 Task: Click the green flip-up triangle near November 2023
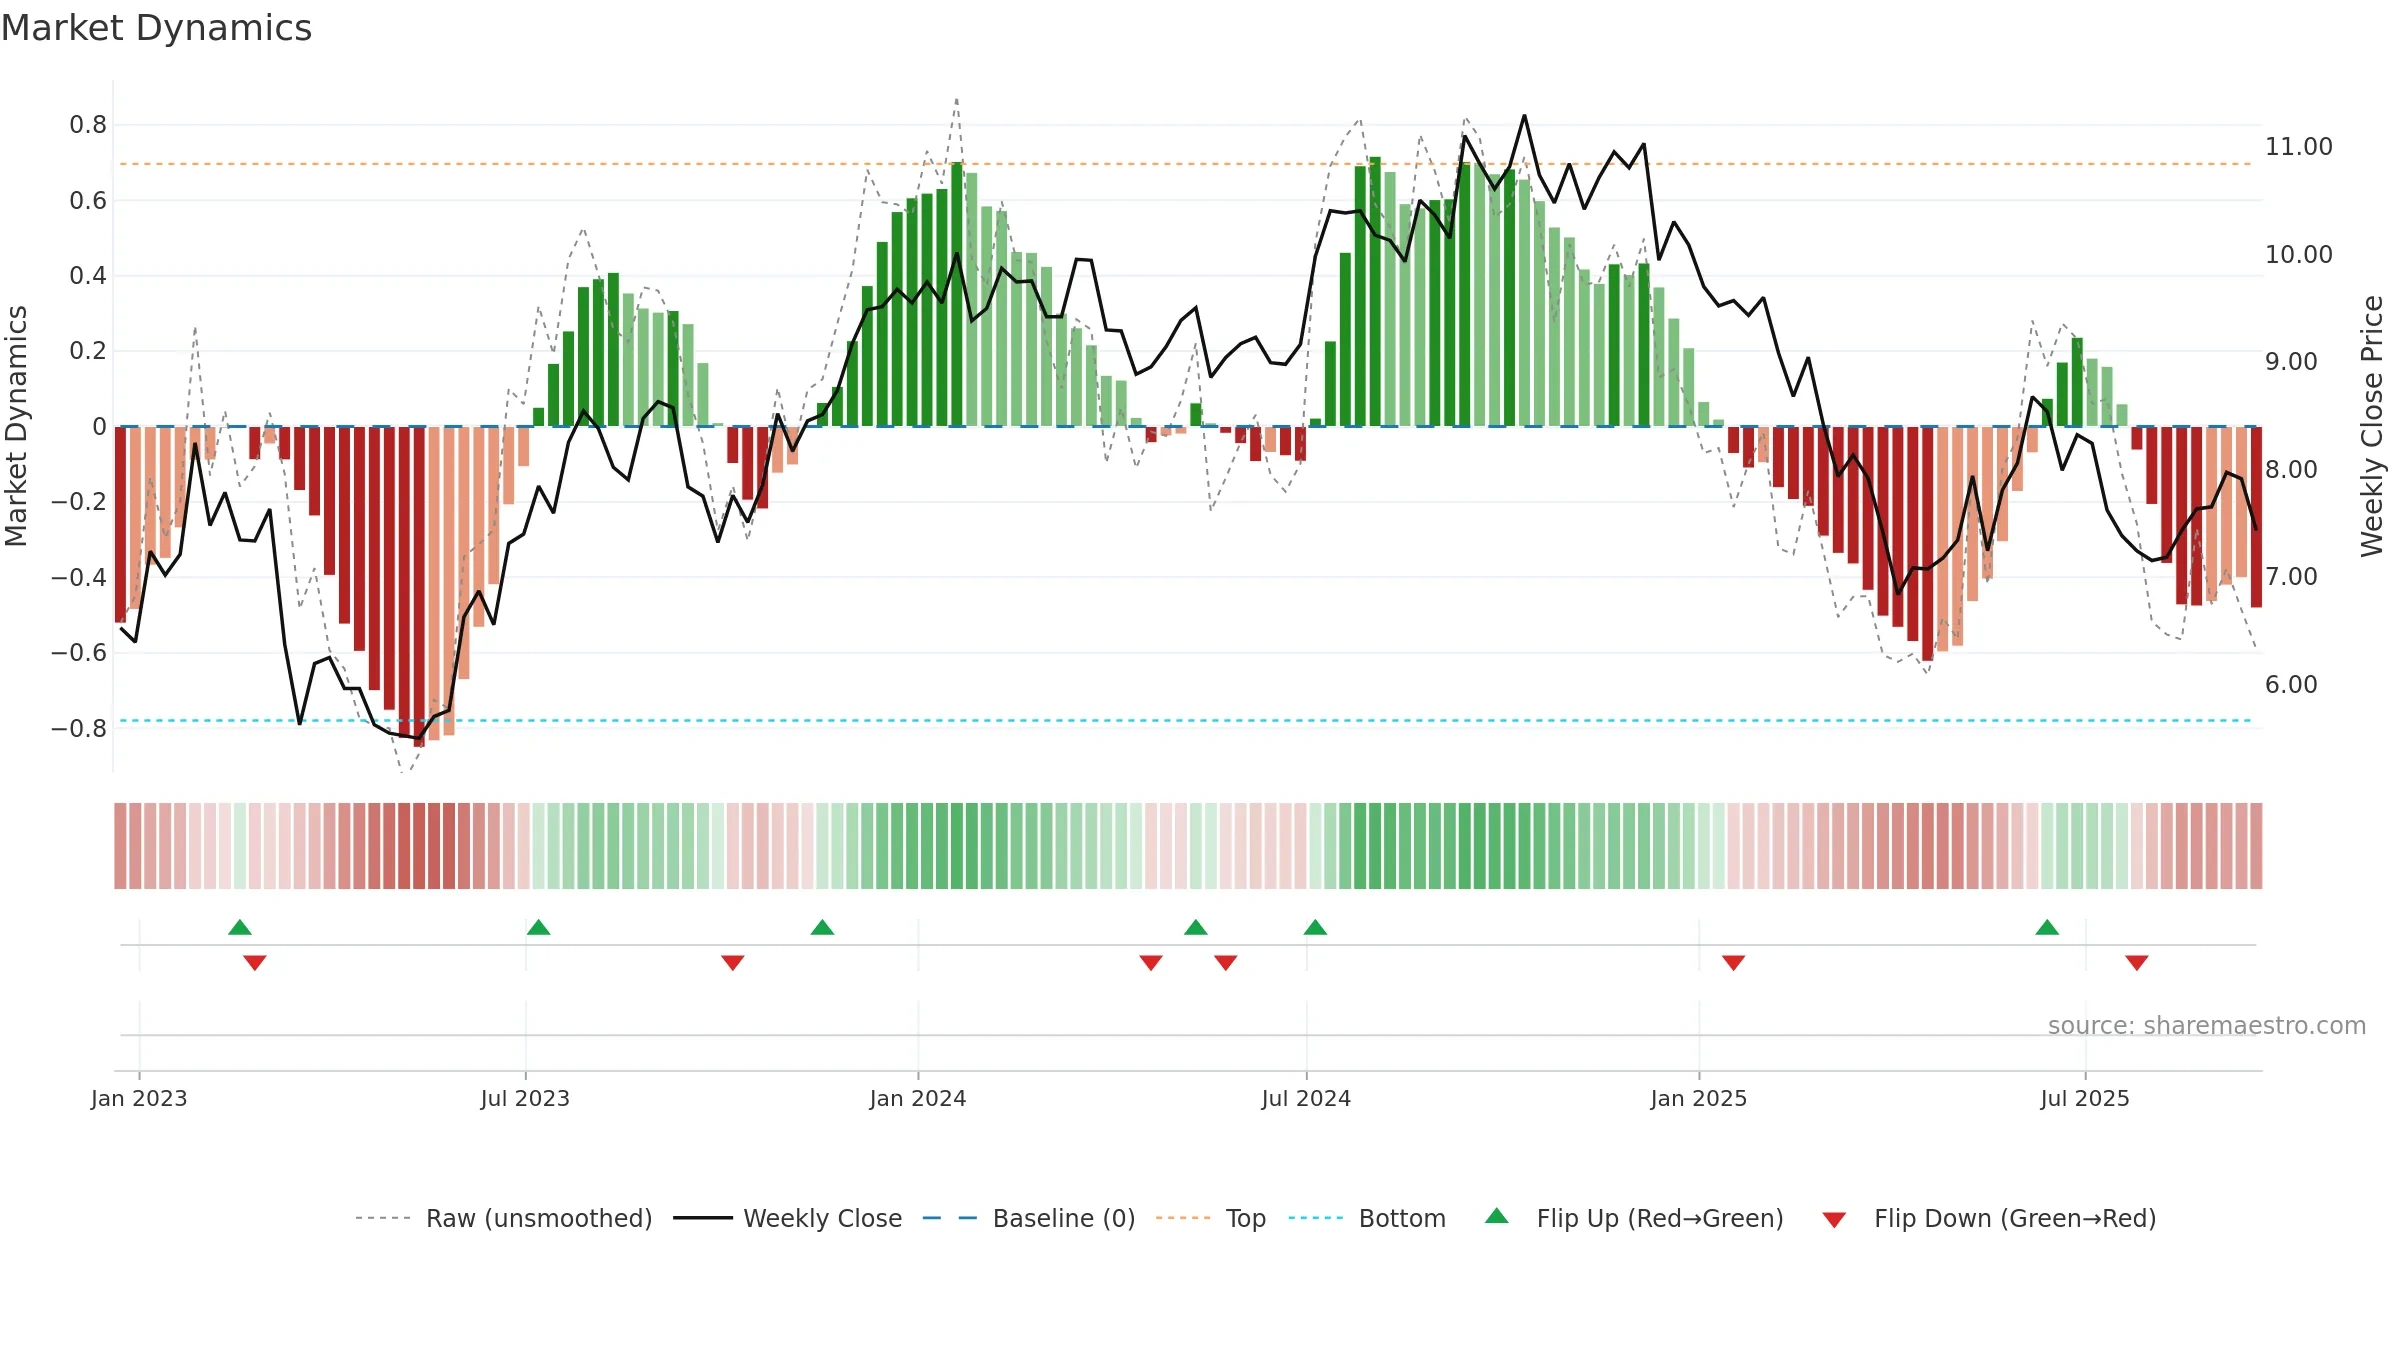coord(823,927)
